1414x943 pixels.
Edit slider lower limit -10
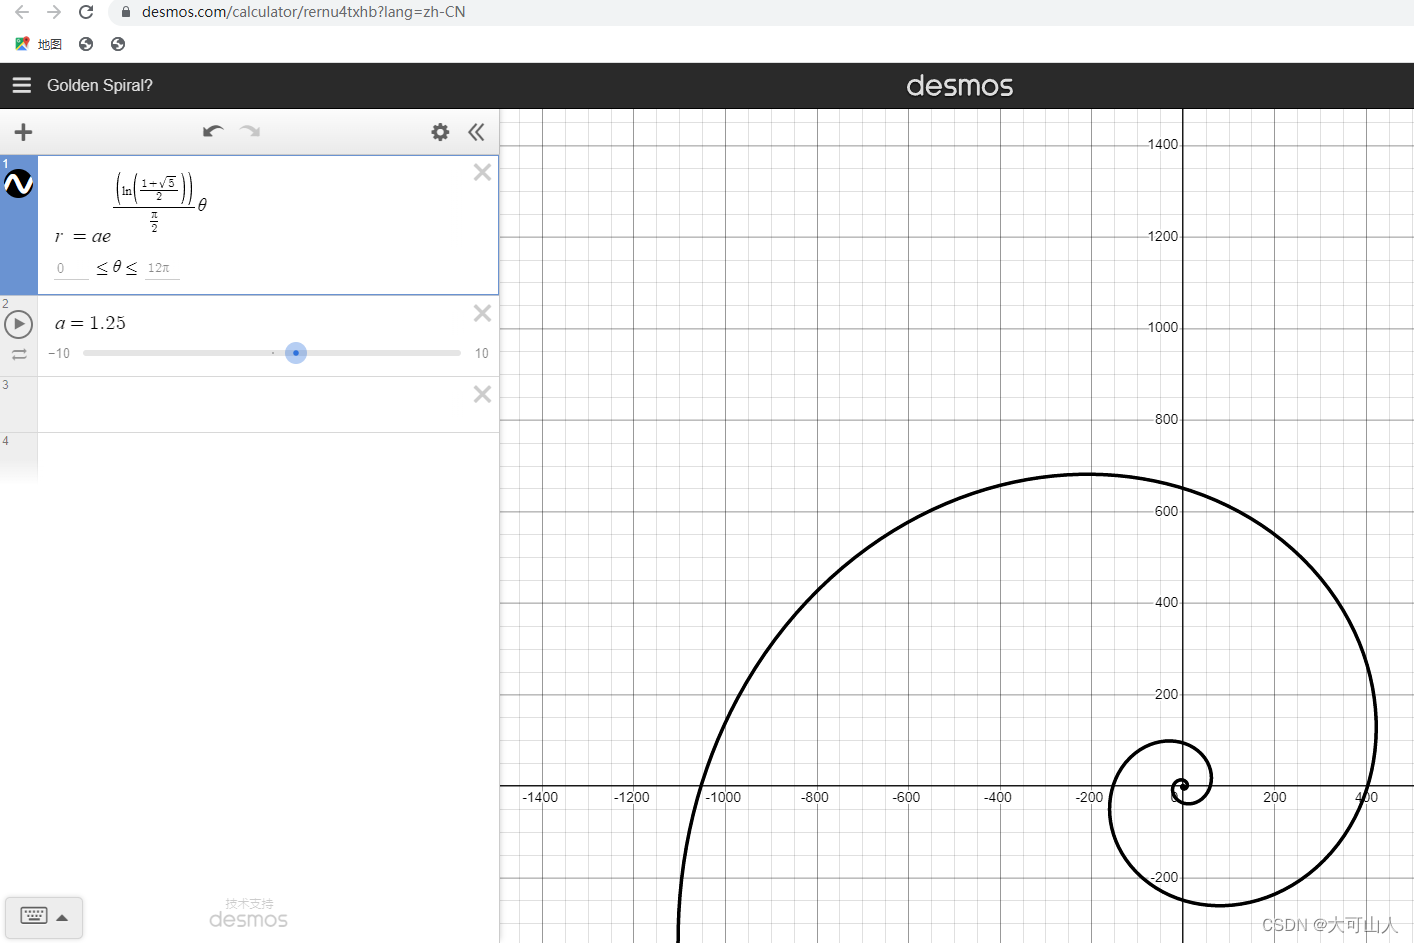(x=60, y=354)
